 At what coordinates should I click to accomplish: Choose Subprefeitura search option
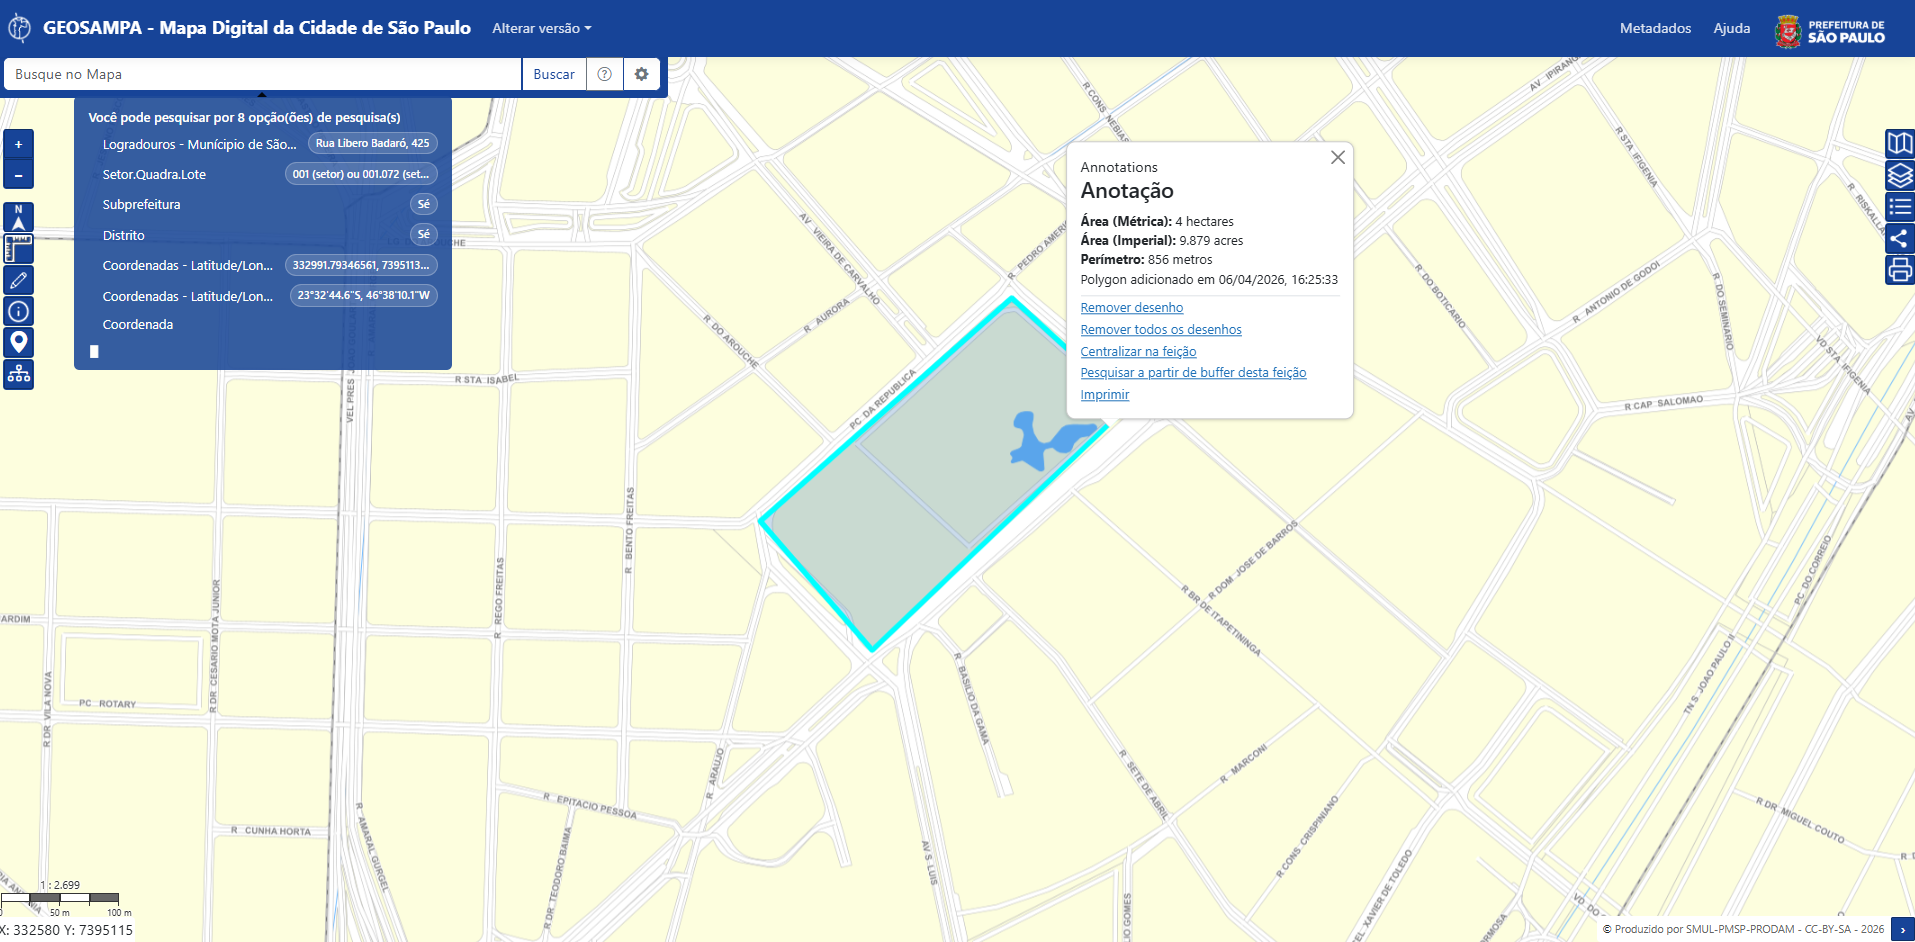coord(141,204)
